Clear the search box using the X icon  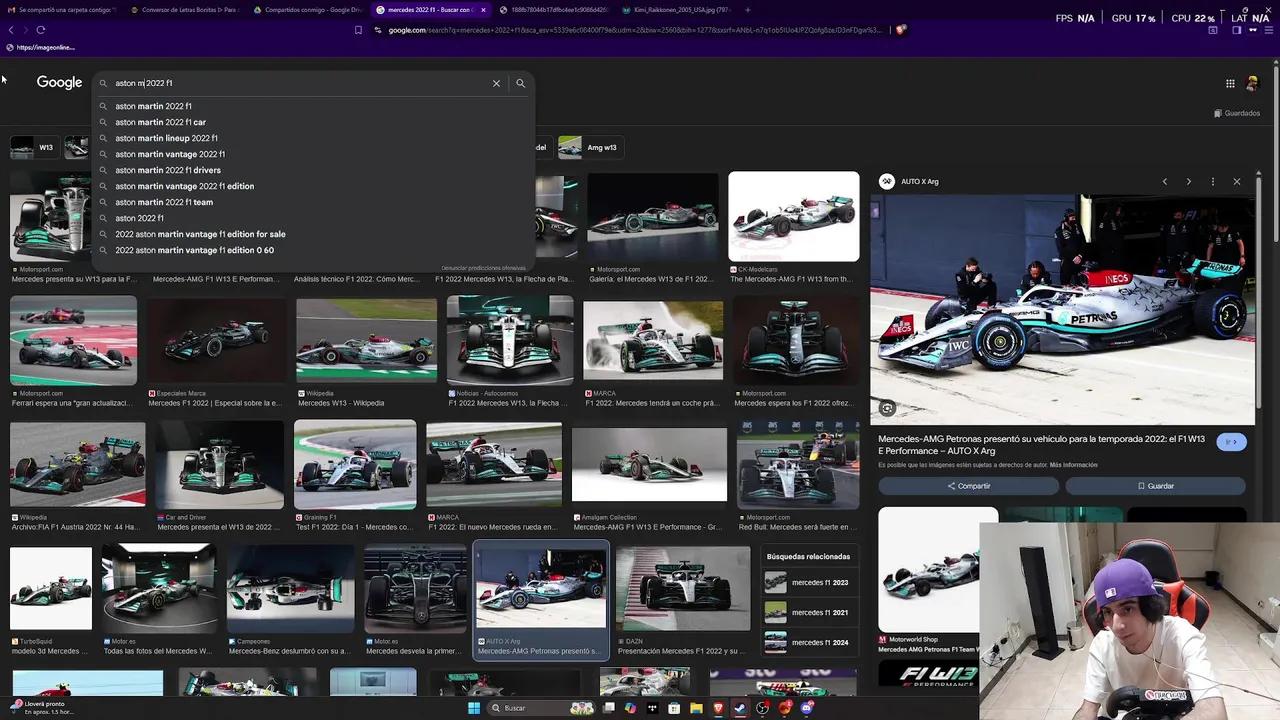[x=496, y=83]
